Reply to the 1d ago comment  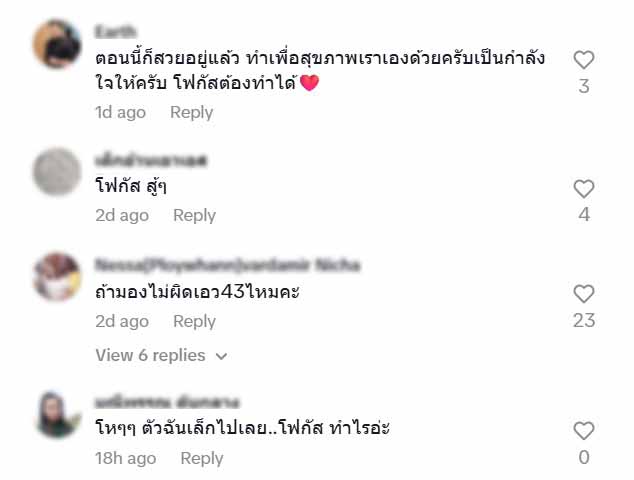[x=191, y=112]
